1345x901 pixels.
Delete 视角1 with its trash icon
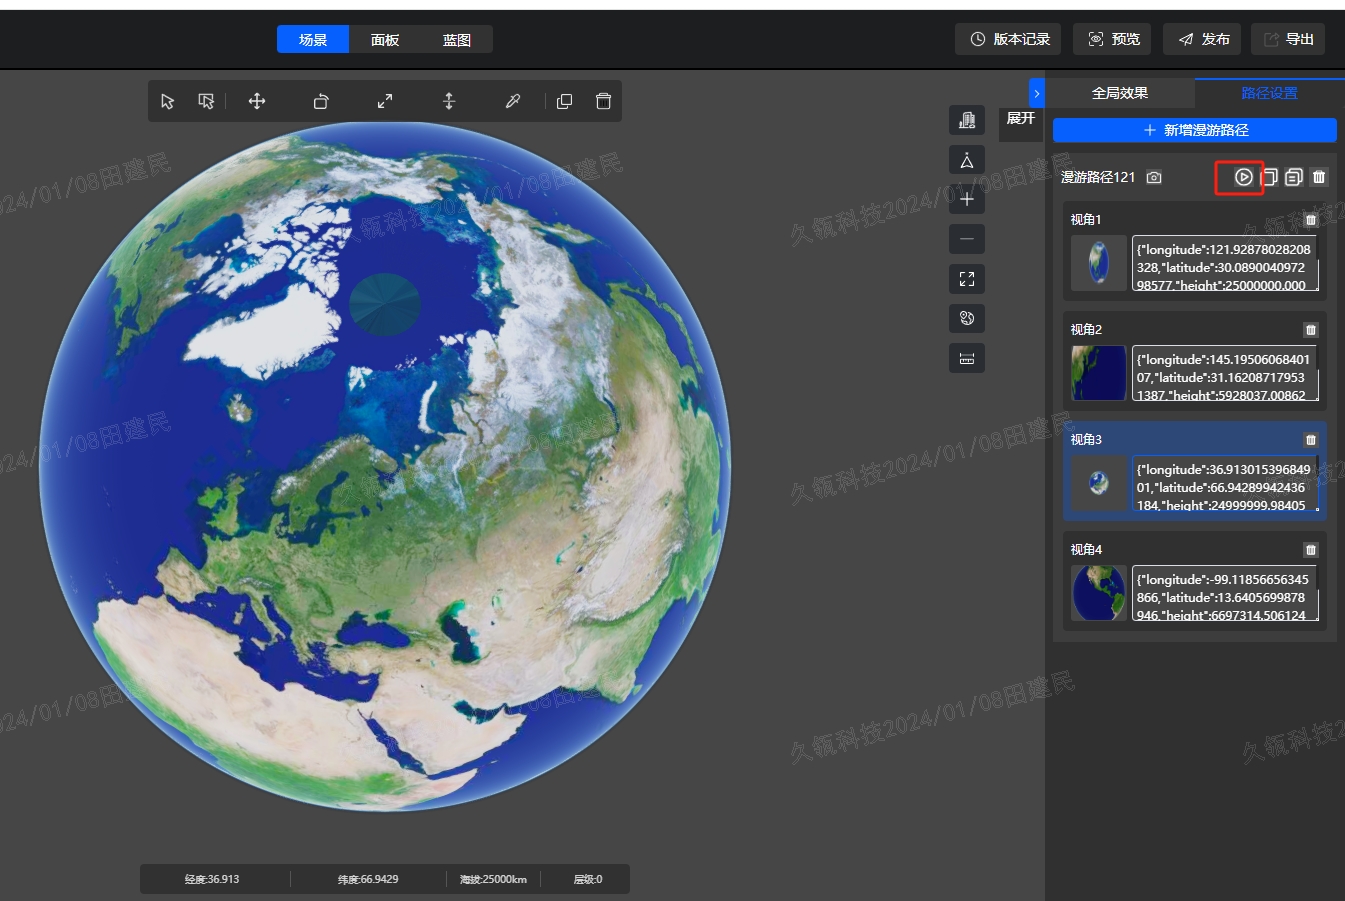1311,220
